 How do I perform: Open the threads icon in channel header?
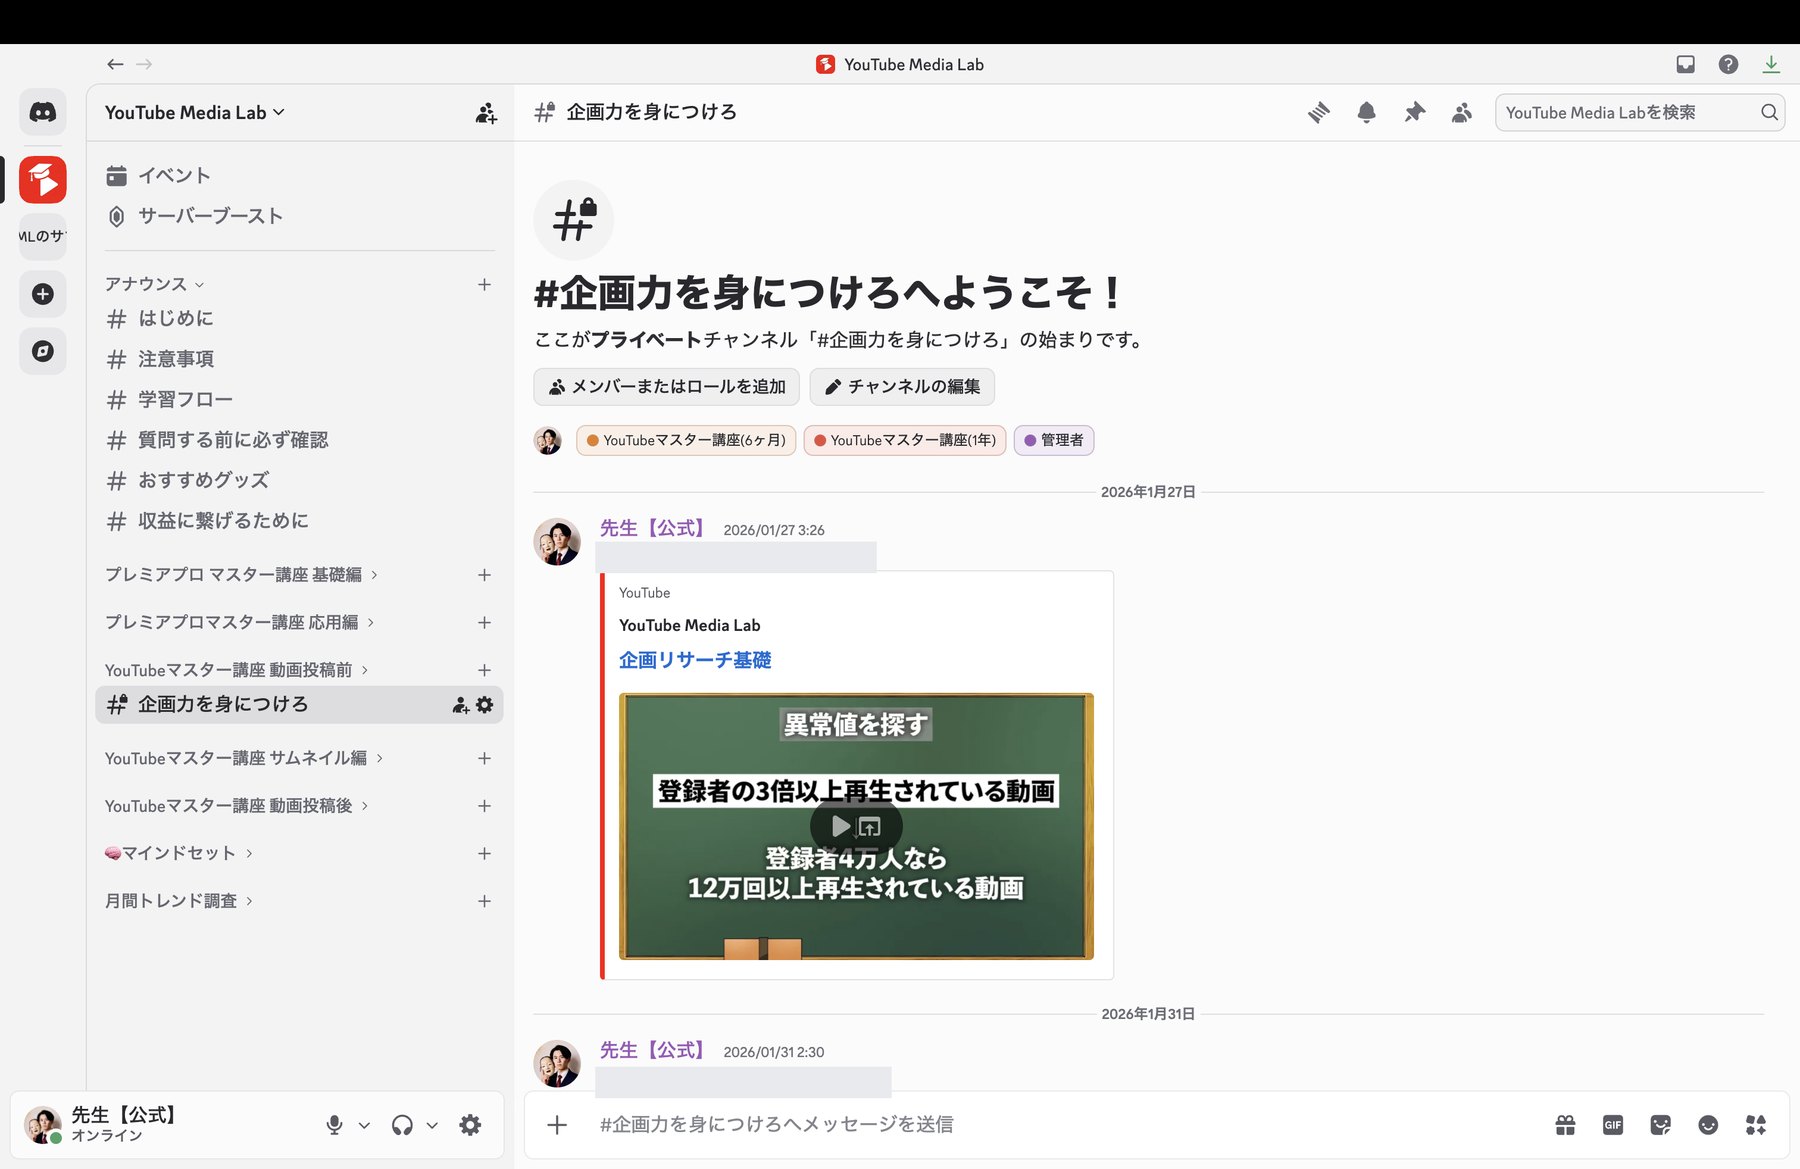tap(1319, 113)
